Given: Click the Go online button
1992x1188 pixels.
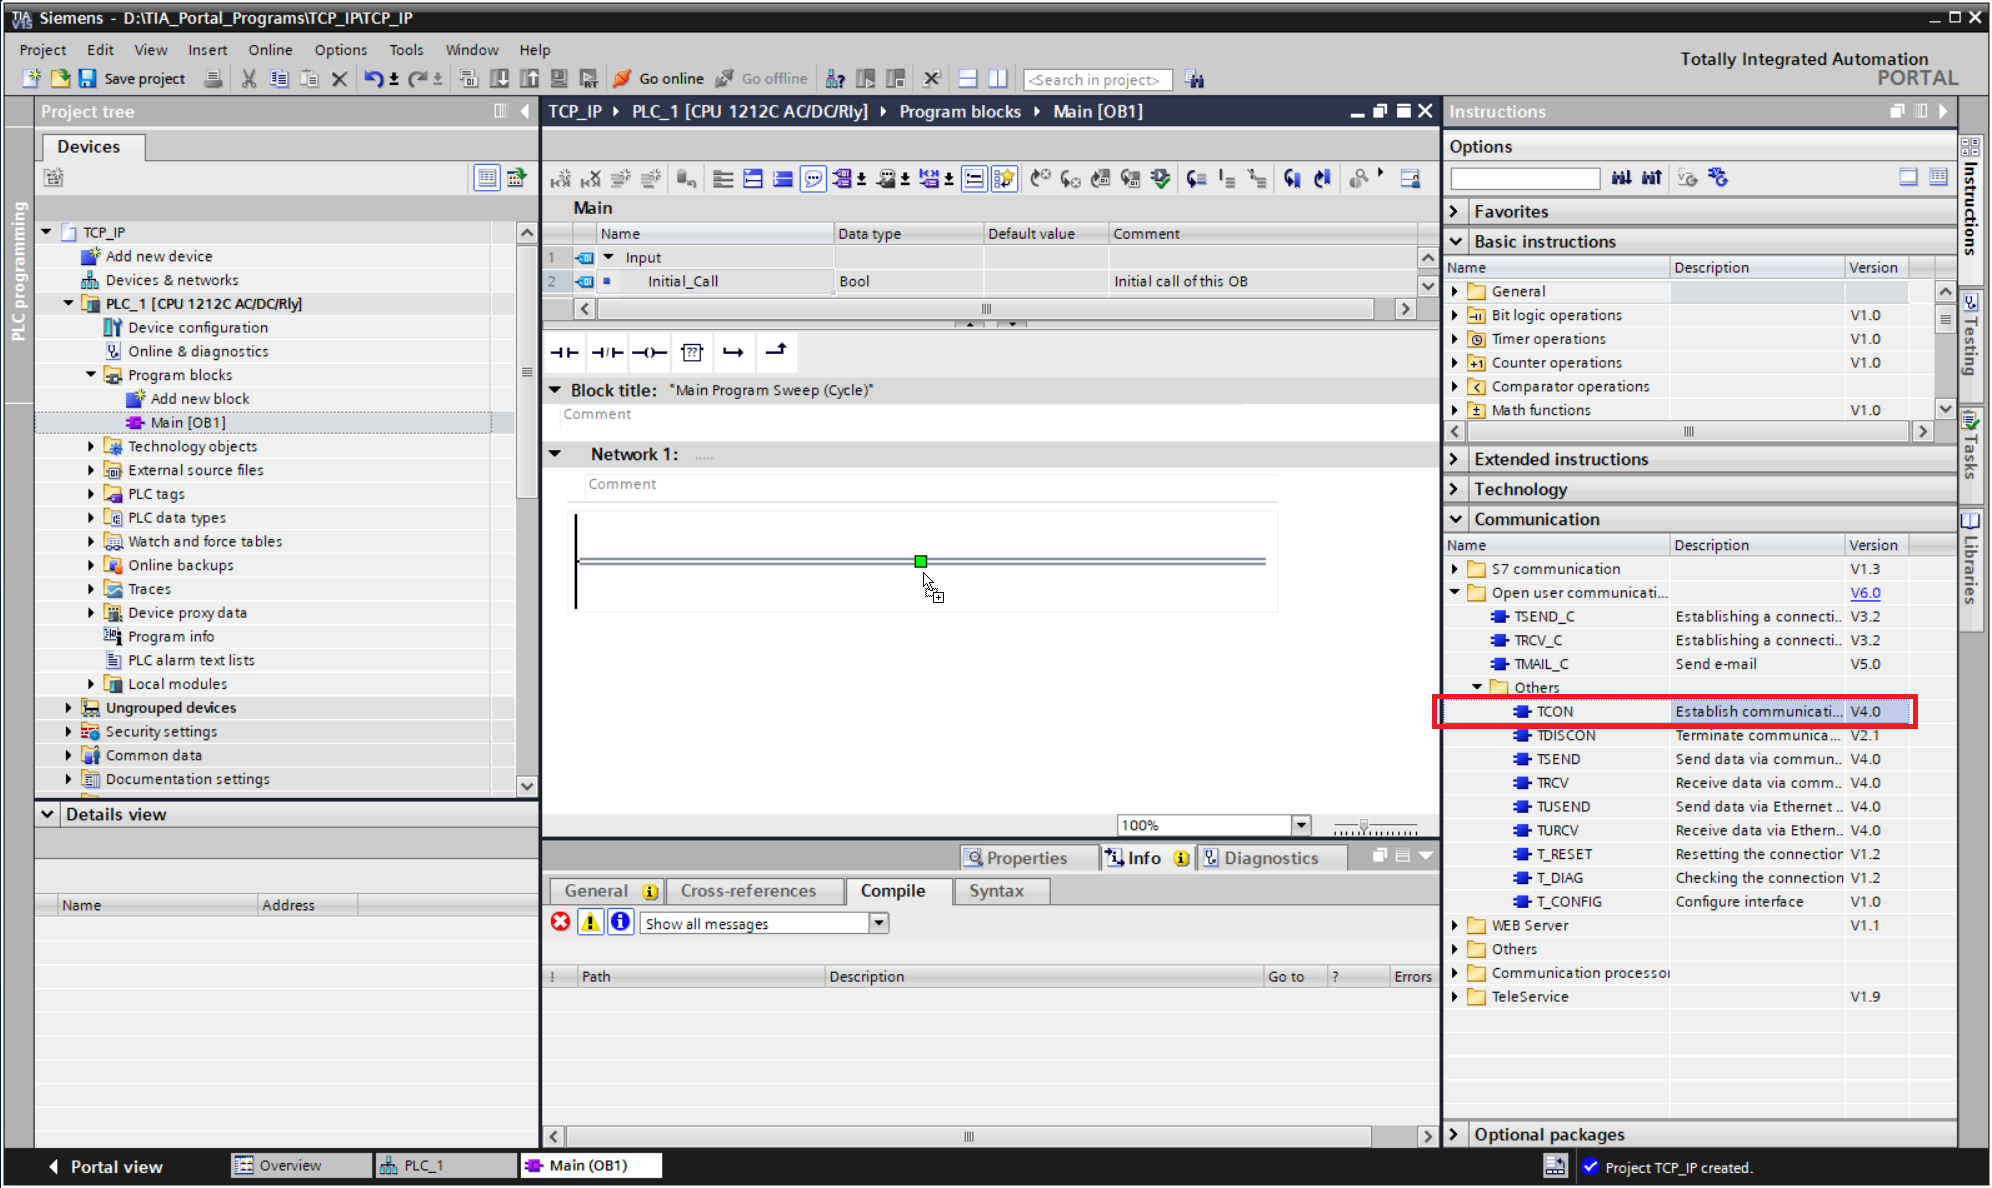Looking at the screenshot, I should tap(659, 79).
